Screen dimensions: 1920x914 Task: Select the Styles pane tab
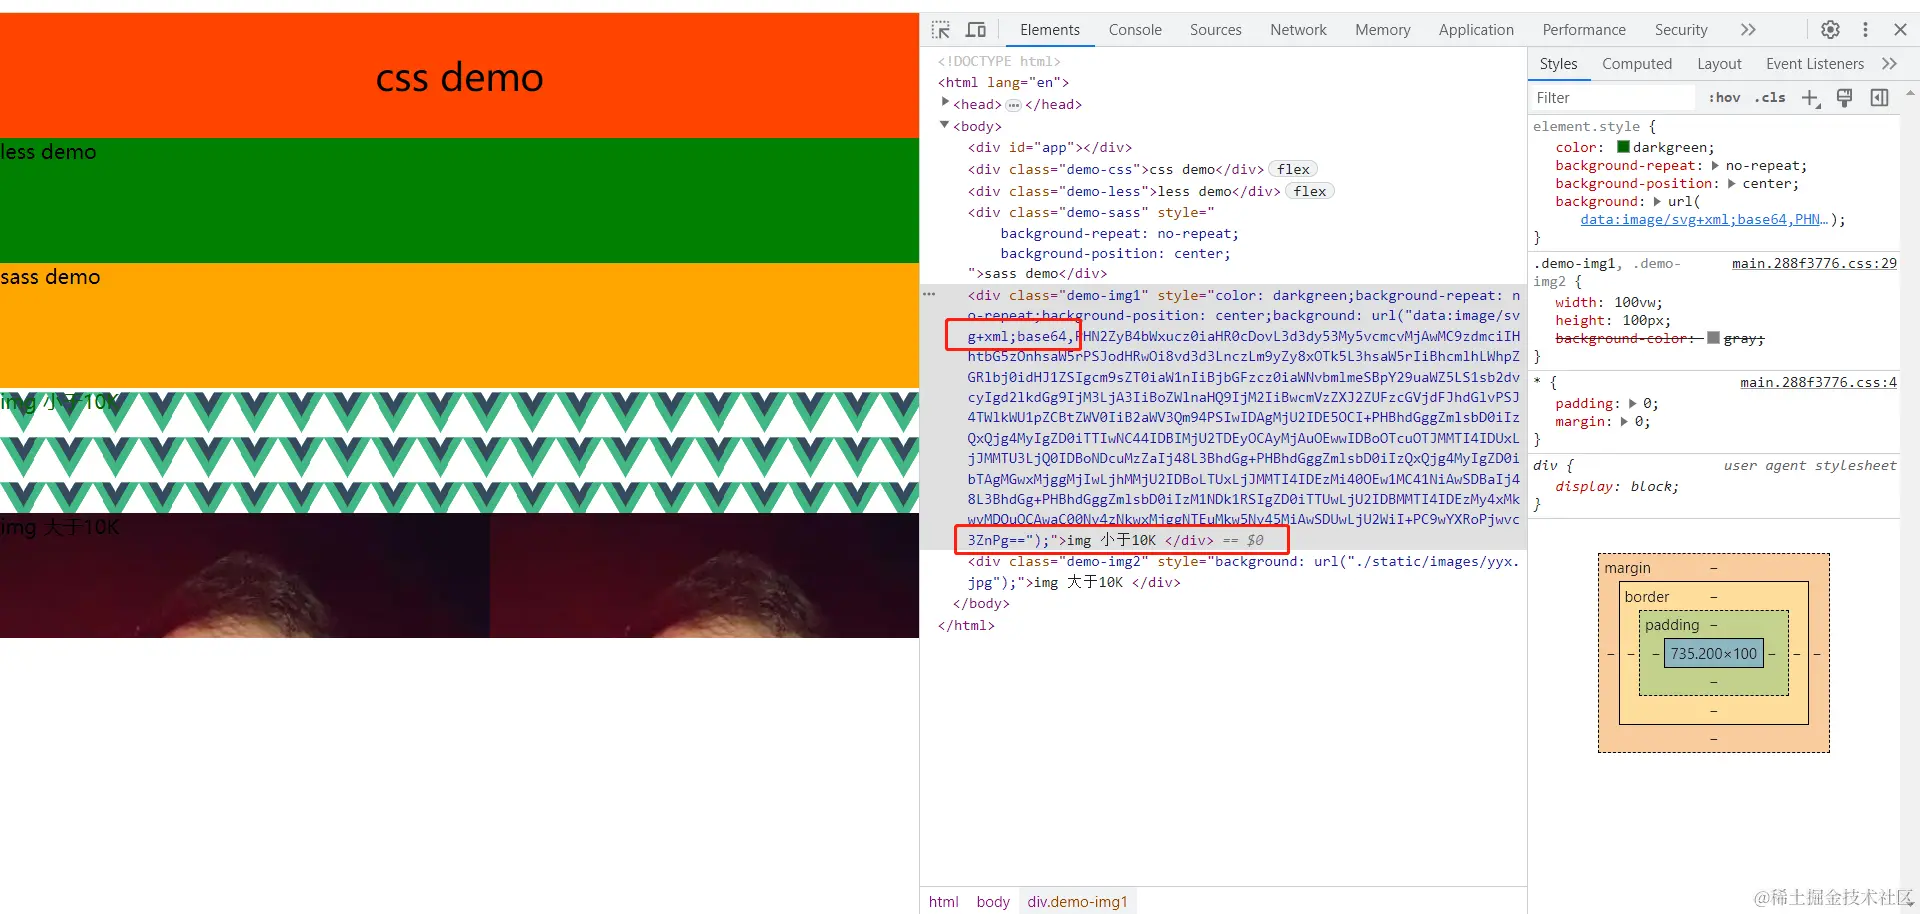[x=1558, y=63]
